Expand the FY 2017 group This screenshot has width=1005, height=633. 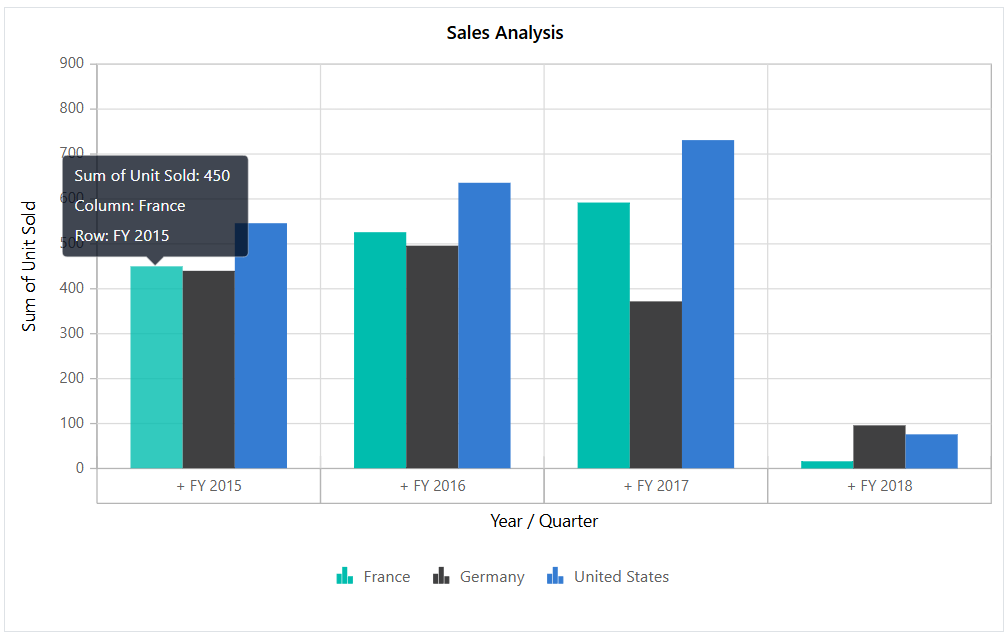click(x=655, y=485)
